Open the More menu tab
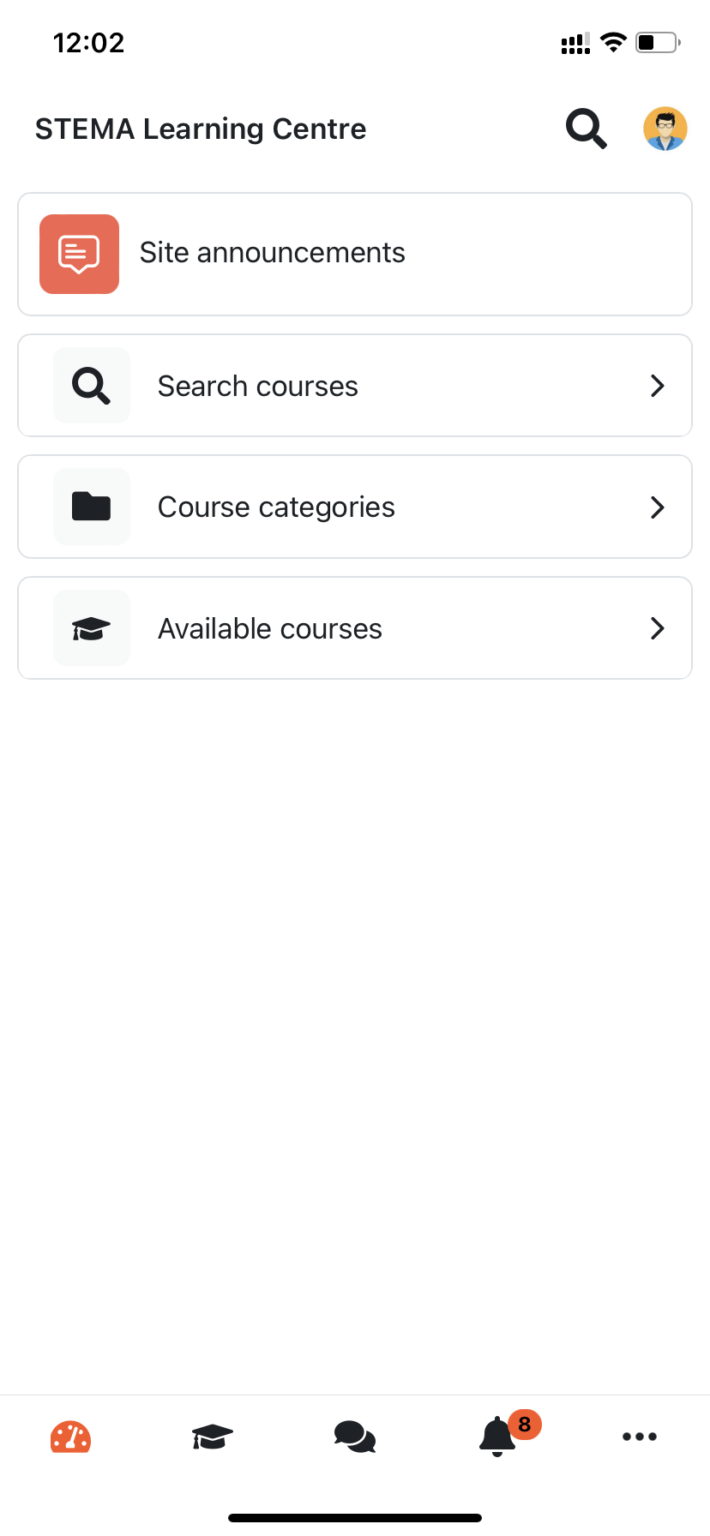This screenshot has width=710, height=1536. pyautogui.click(x=639, y=1438)
